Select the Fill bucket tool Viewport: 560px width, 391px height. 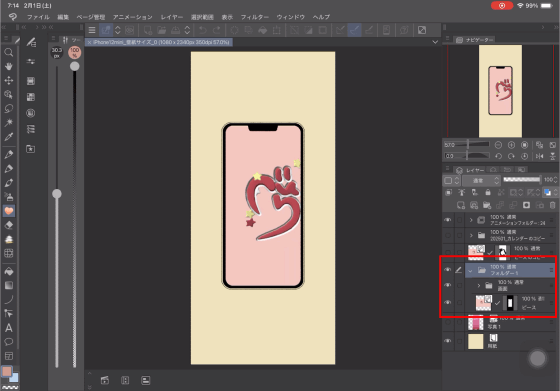coord(9,271)
